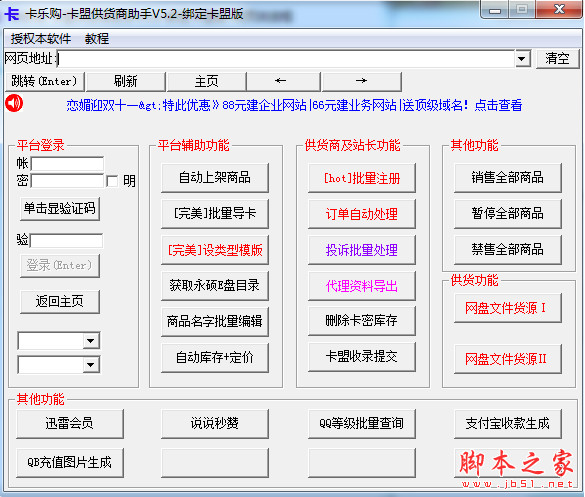This screenshot has height=497, width=585.
Task: Click 自动库存+定价 button
Action: click(215, 357)
